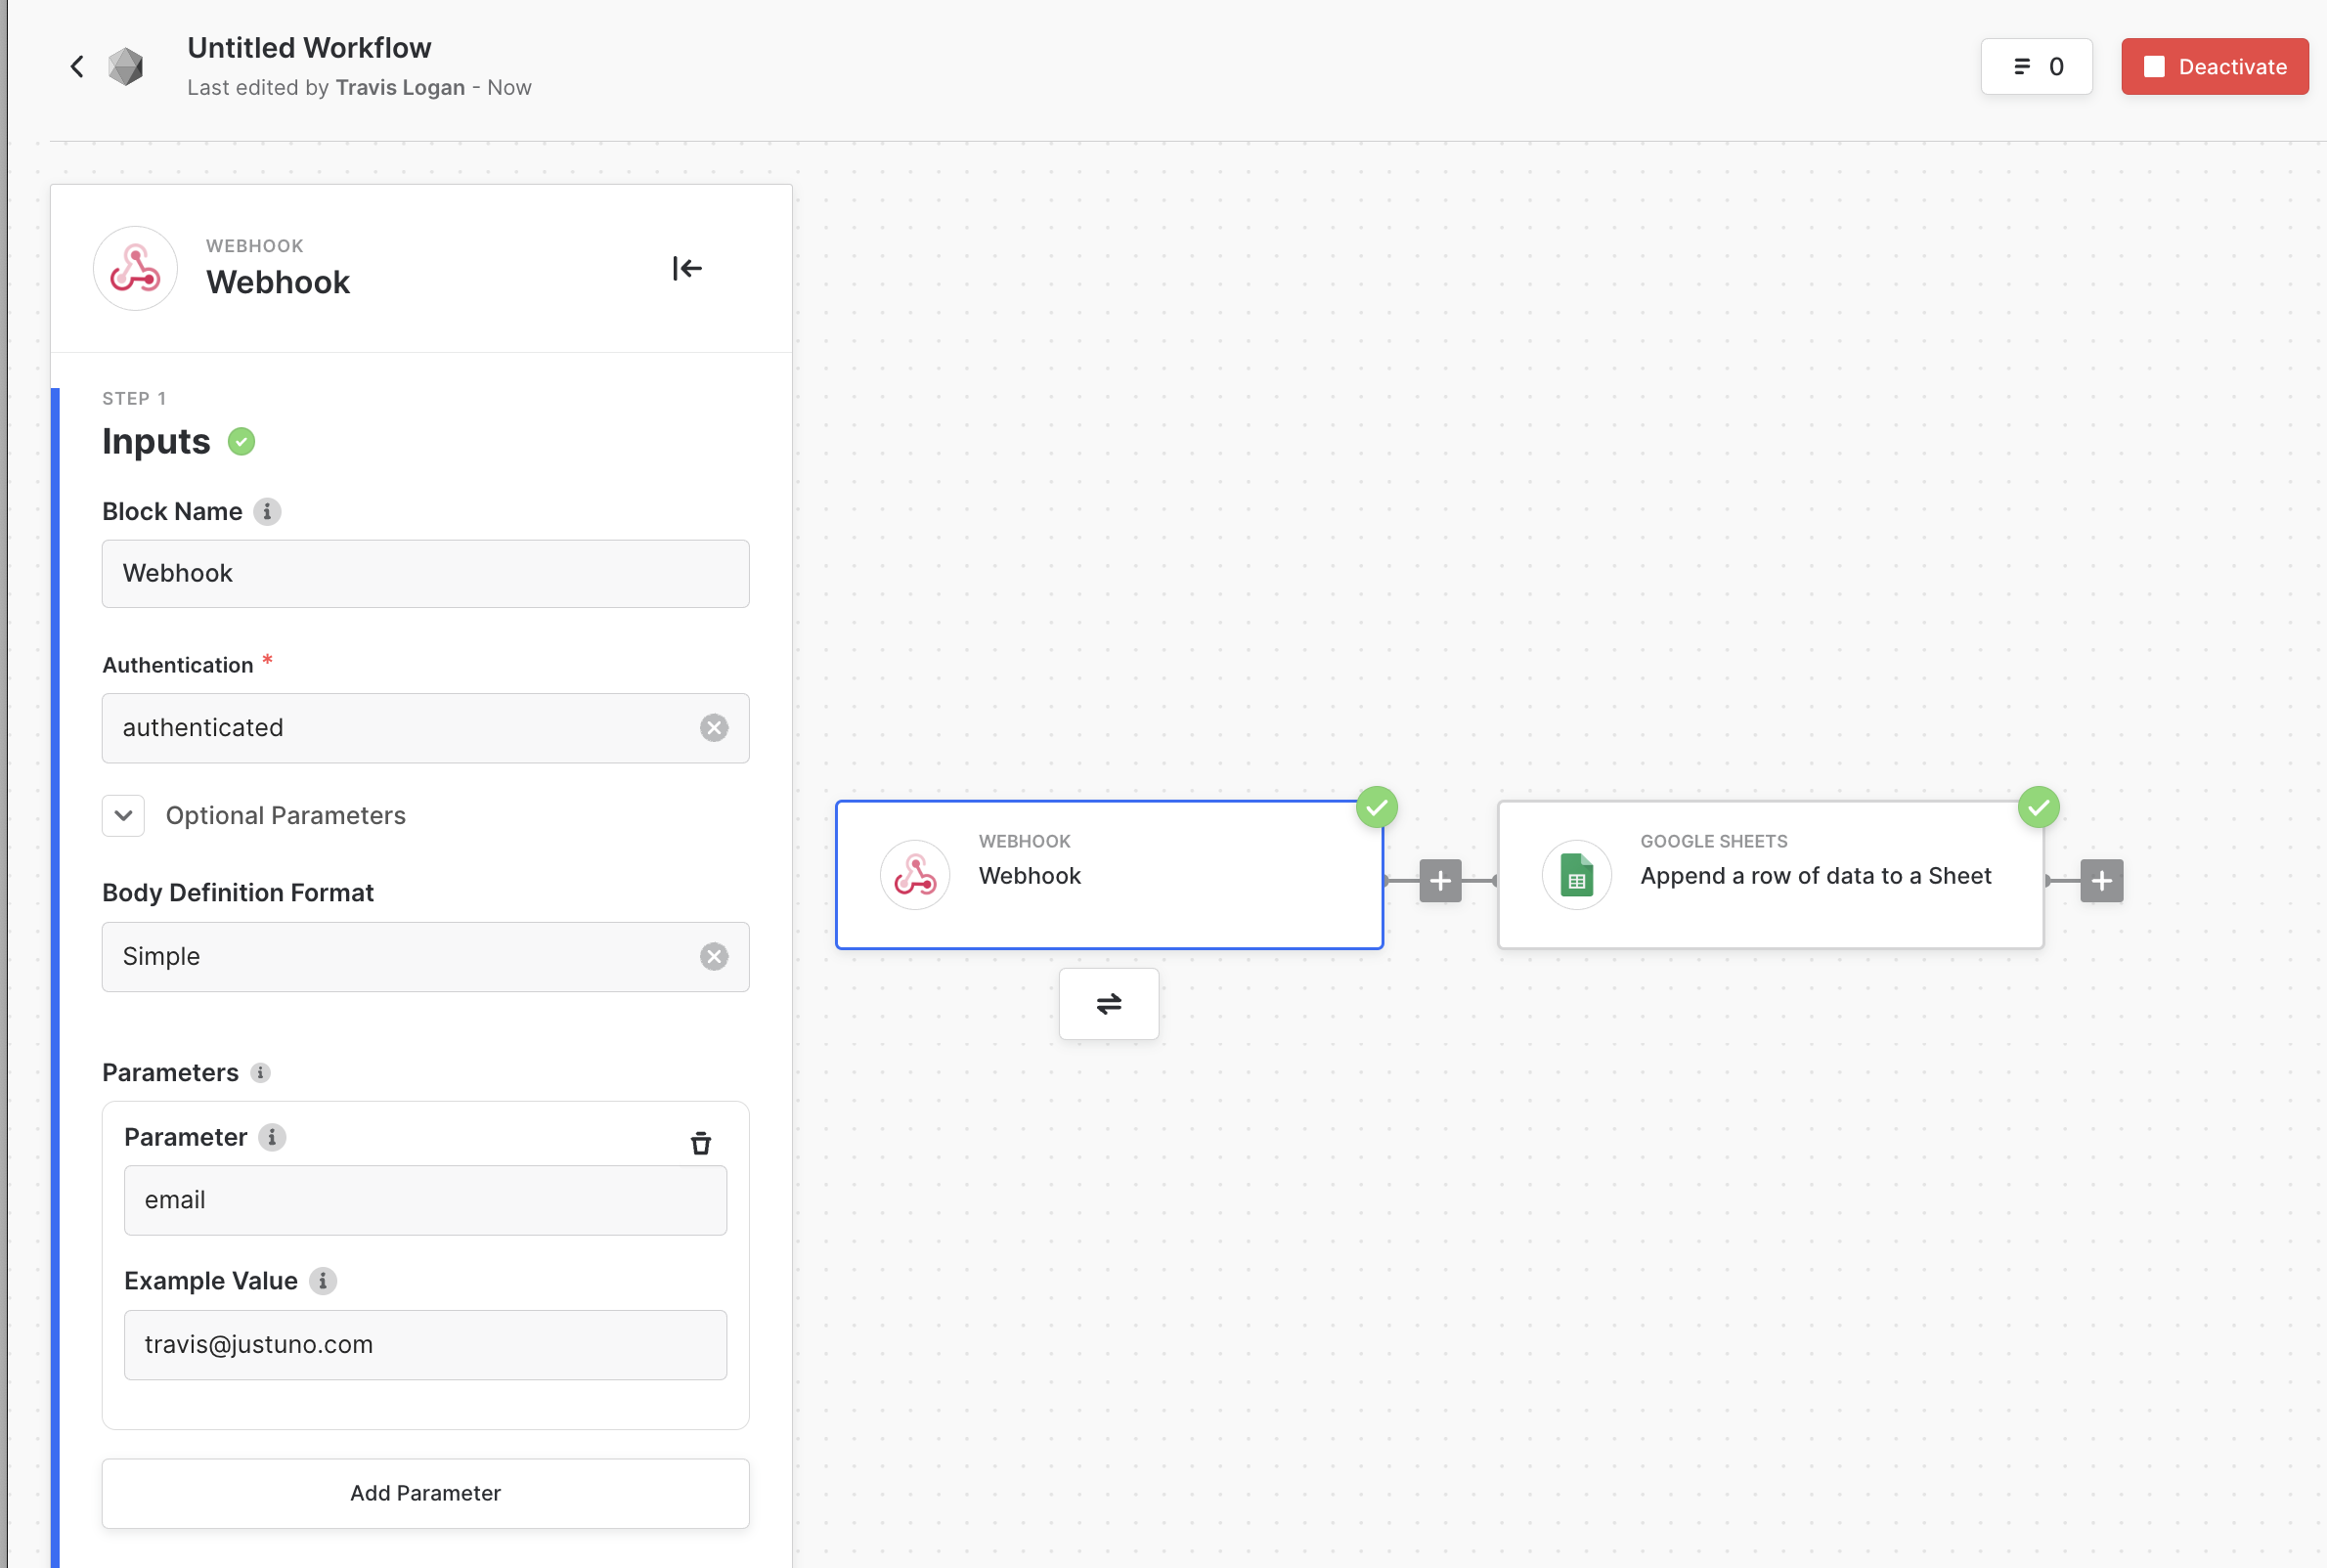Delete the email parameter with trash icon
2327x1568 pixels.
coord(700,1143)
